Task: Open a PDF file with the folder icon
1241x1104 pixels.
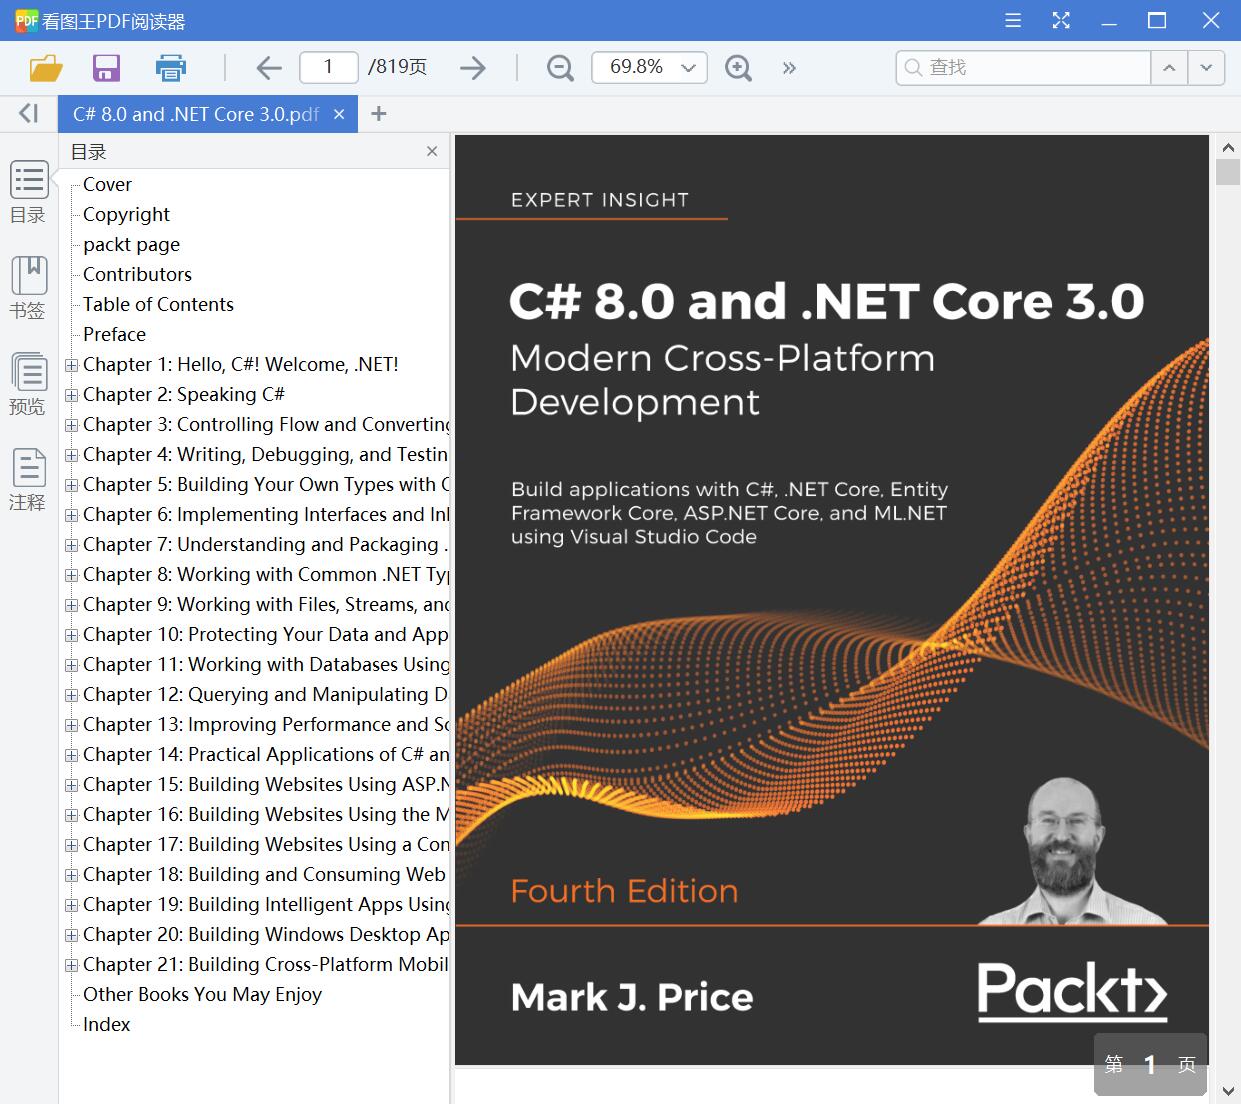Action: pyautogui.click(x=43, y=67)
